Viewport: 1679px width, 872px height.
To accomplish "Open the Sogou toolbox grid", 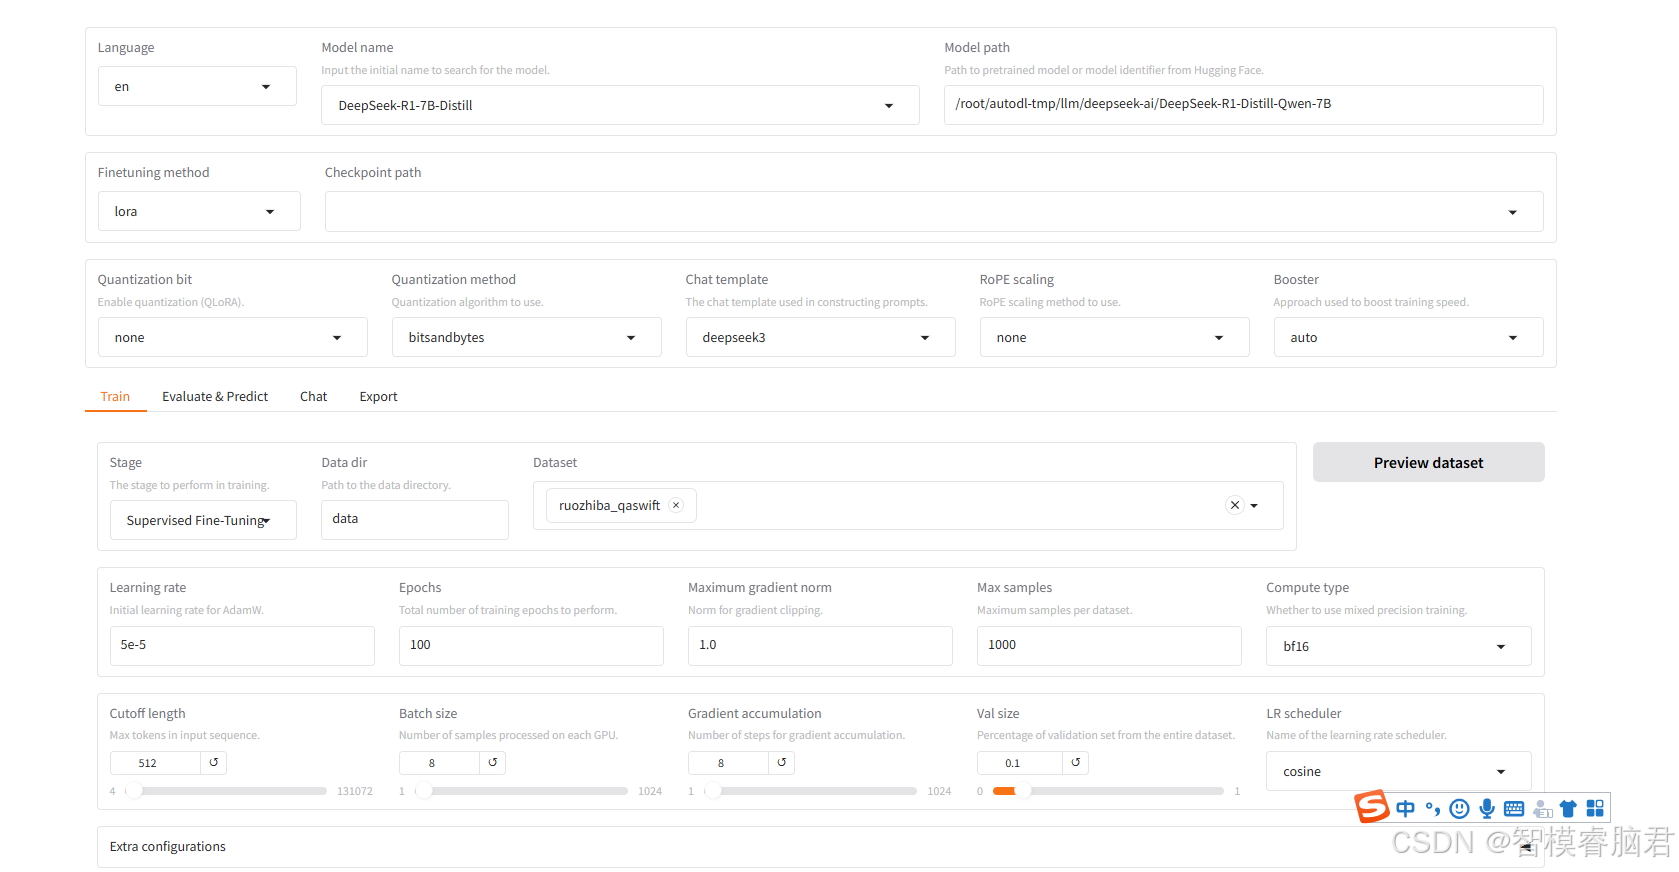I will click(x=1595, y=808).
